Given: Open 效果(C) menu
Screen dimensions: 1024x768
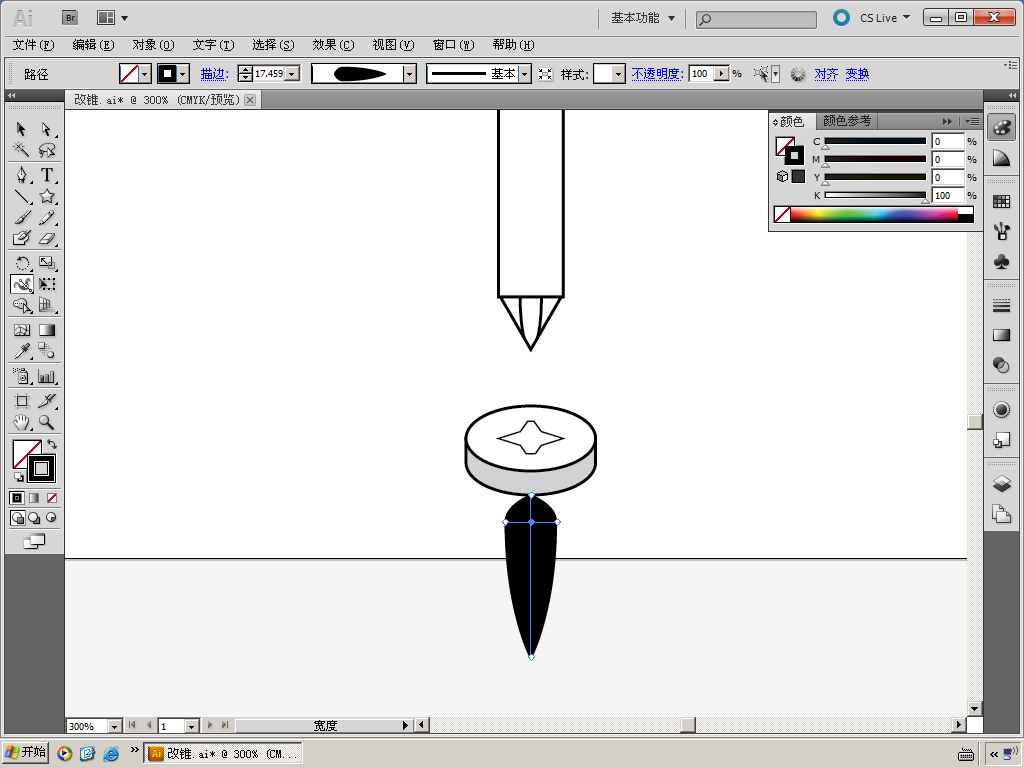Looking at the screenshot, I should [x=333, y=44].
